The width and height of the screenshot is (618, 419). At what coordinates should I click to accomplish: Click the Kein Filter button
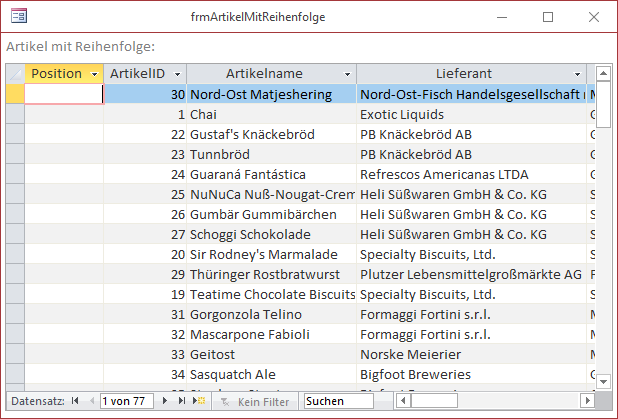[x=255, y=402]
